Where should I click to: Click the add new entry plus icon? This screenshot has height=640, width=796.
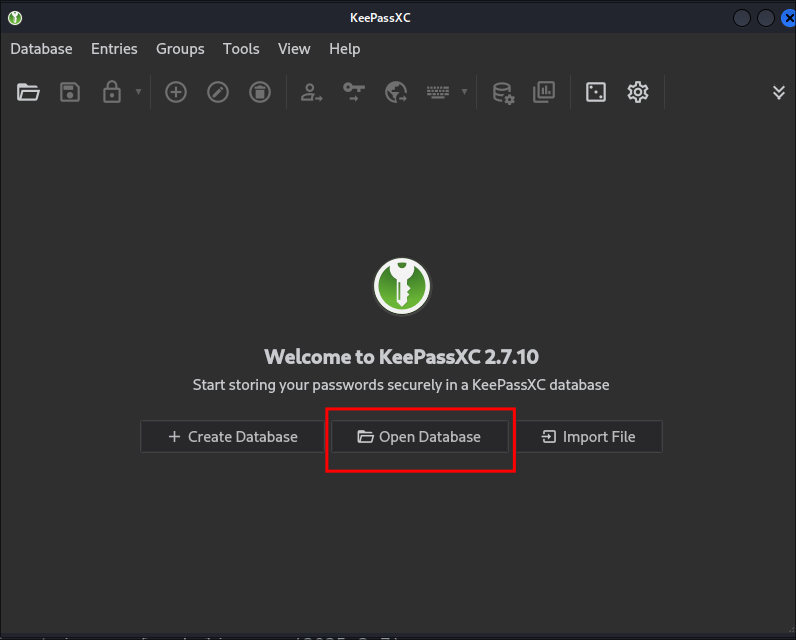[176, 92]
